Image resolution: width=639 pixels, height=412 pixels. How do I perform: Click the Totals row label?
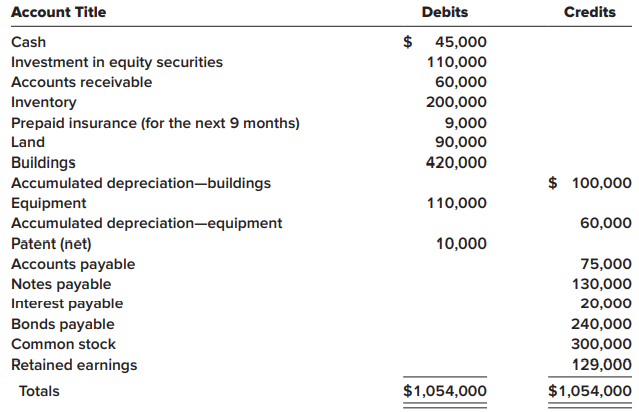click(39, 391)
